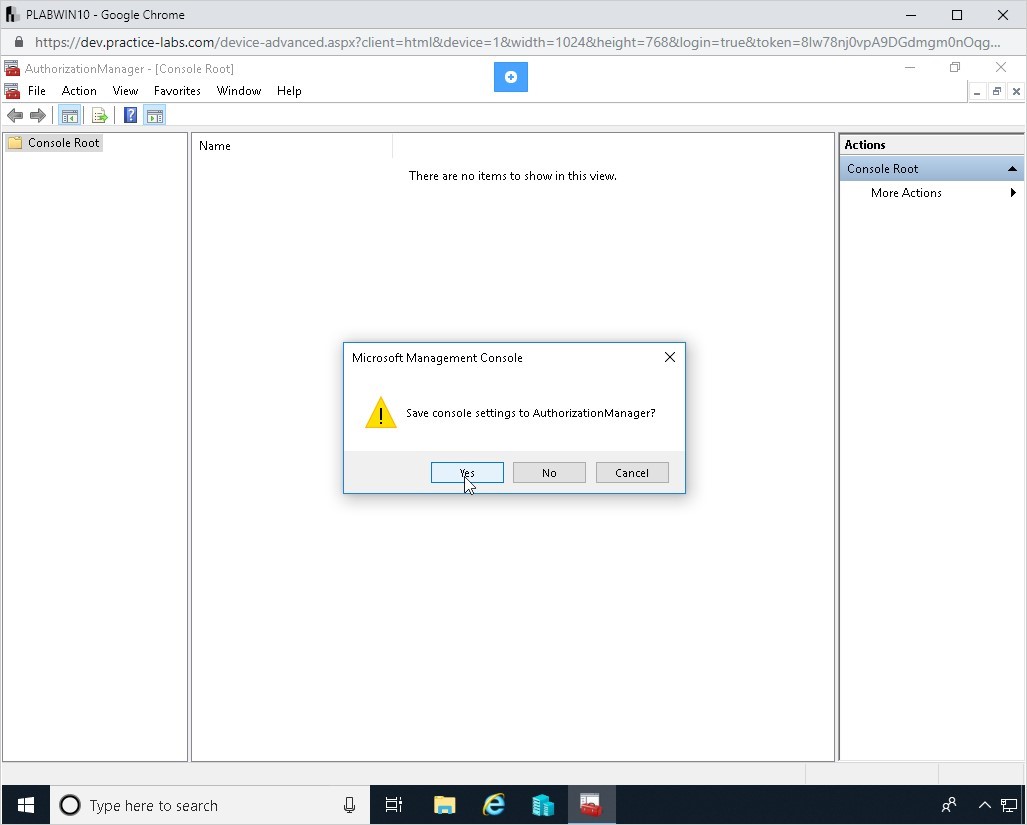Image resolution: width=1027 pixels, height=825 pixels.
Task: Close the Microsoft Management Console dialog
Action: [669, 357]
